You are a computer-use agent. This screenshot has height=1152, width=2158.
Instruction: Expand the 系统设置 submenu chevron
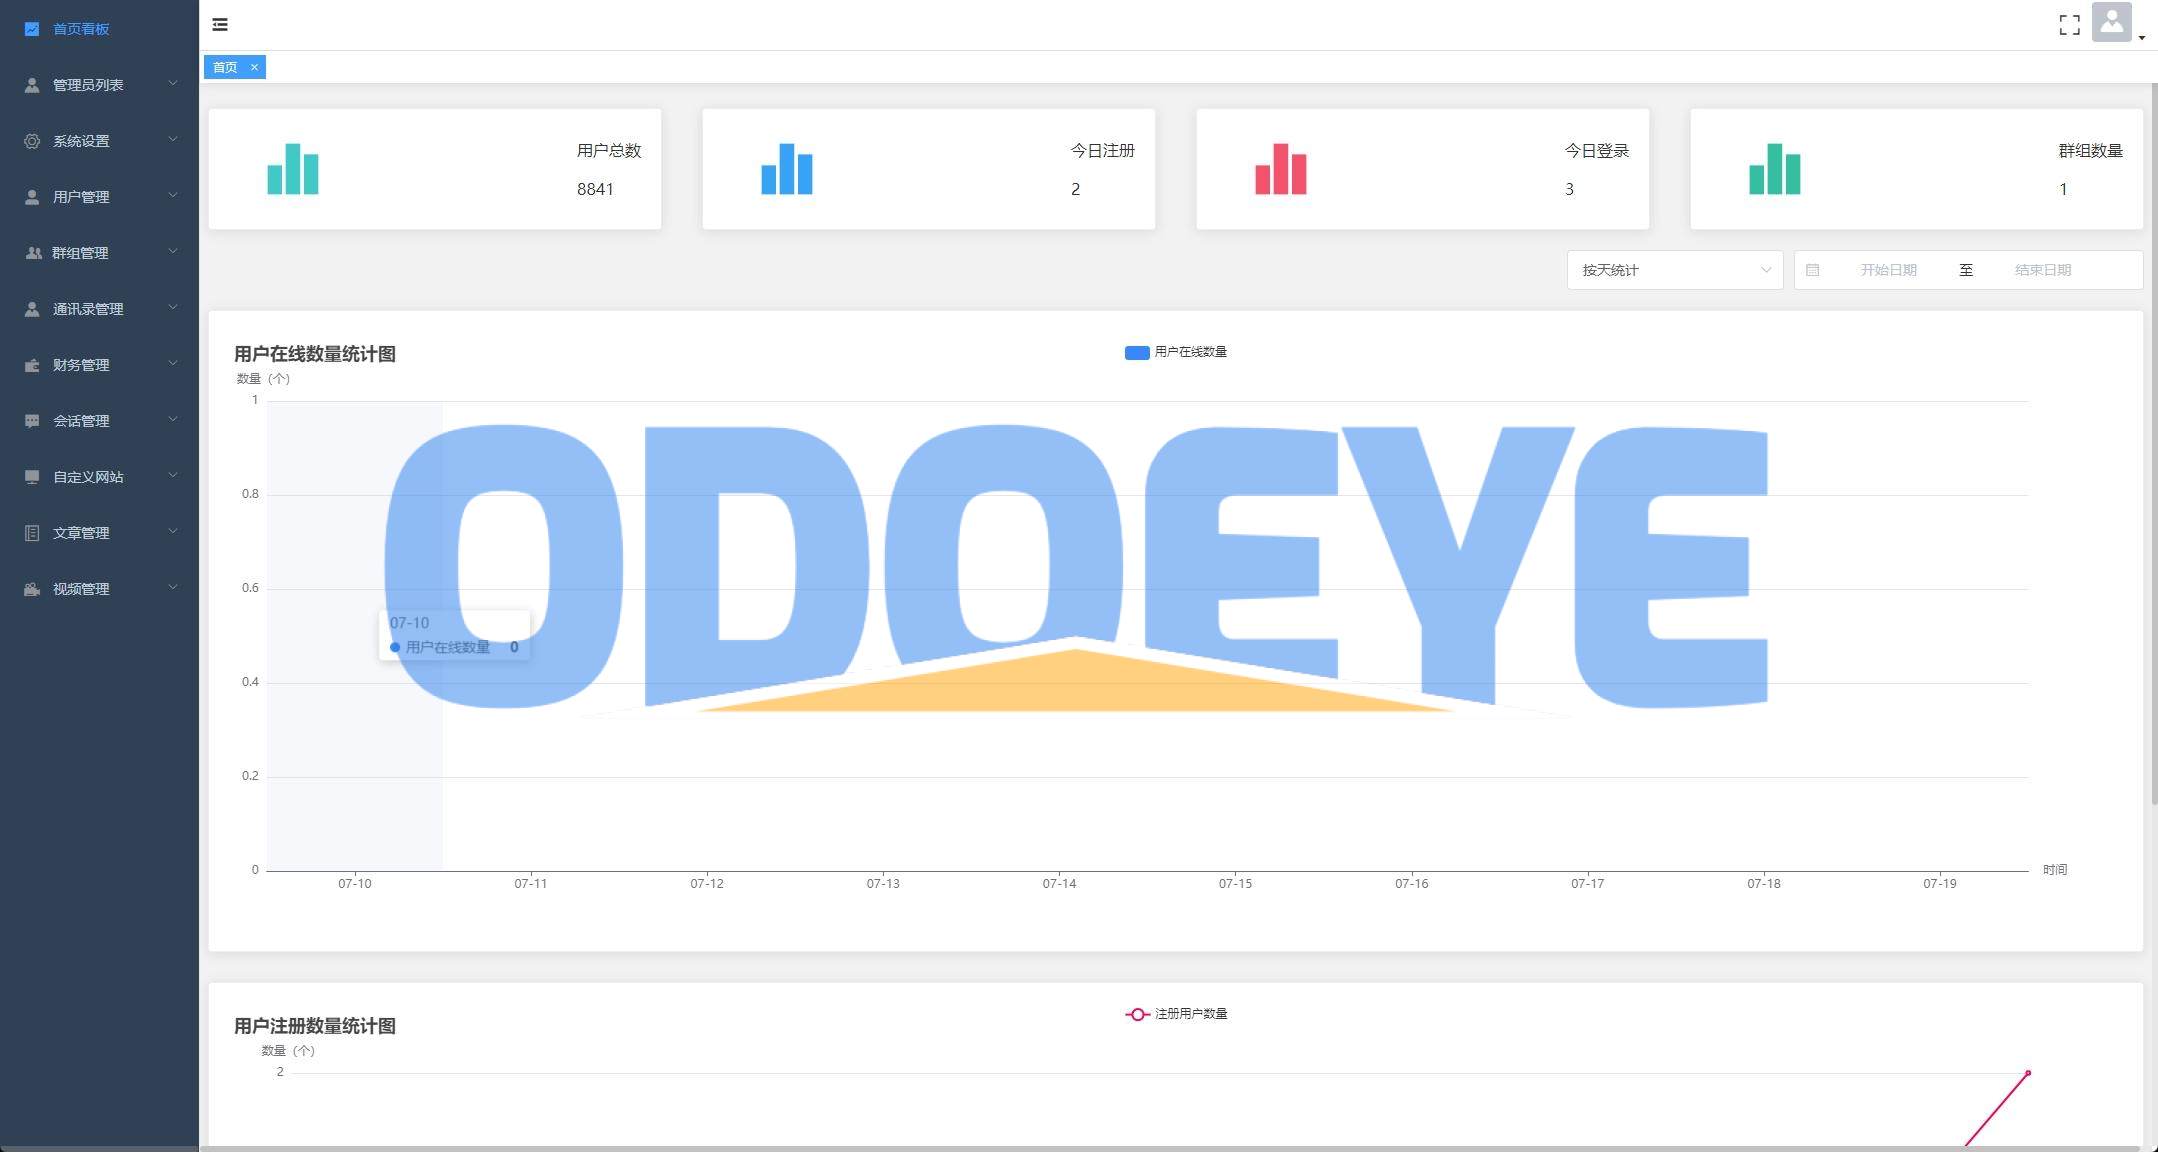click(x=172, y=139)
